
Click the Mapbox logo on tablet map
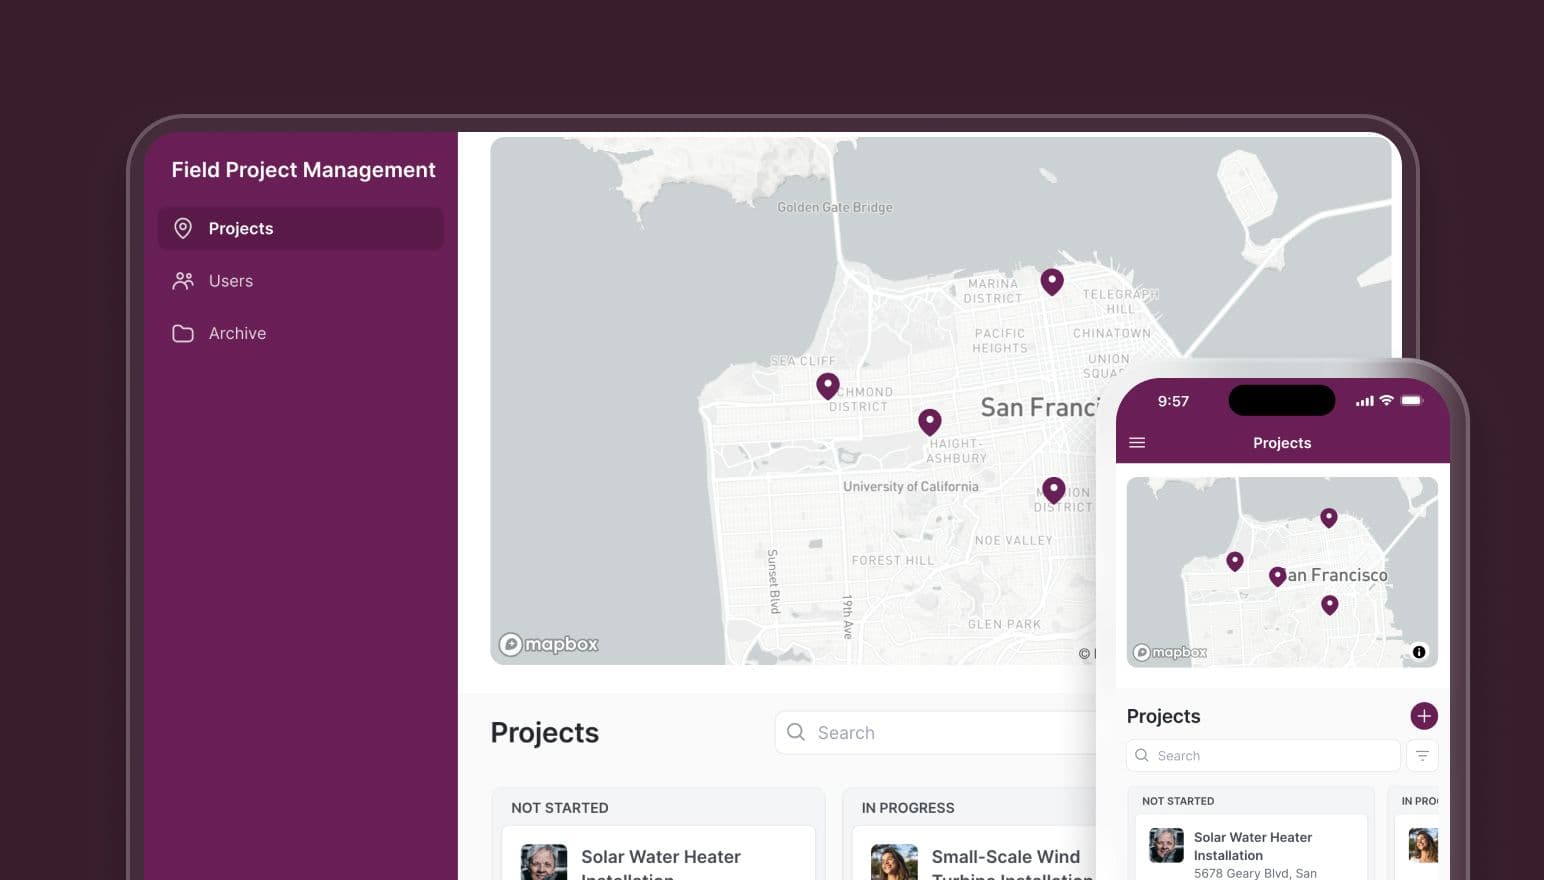point(549,644)
